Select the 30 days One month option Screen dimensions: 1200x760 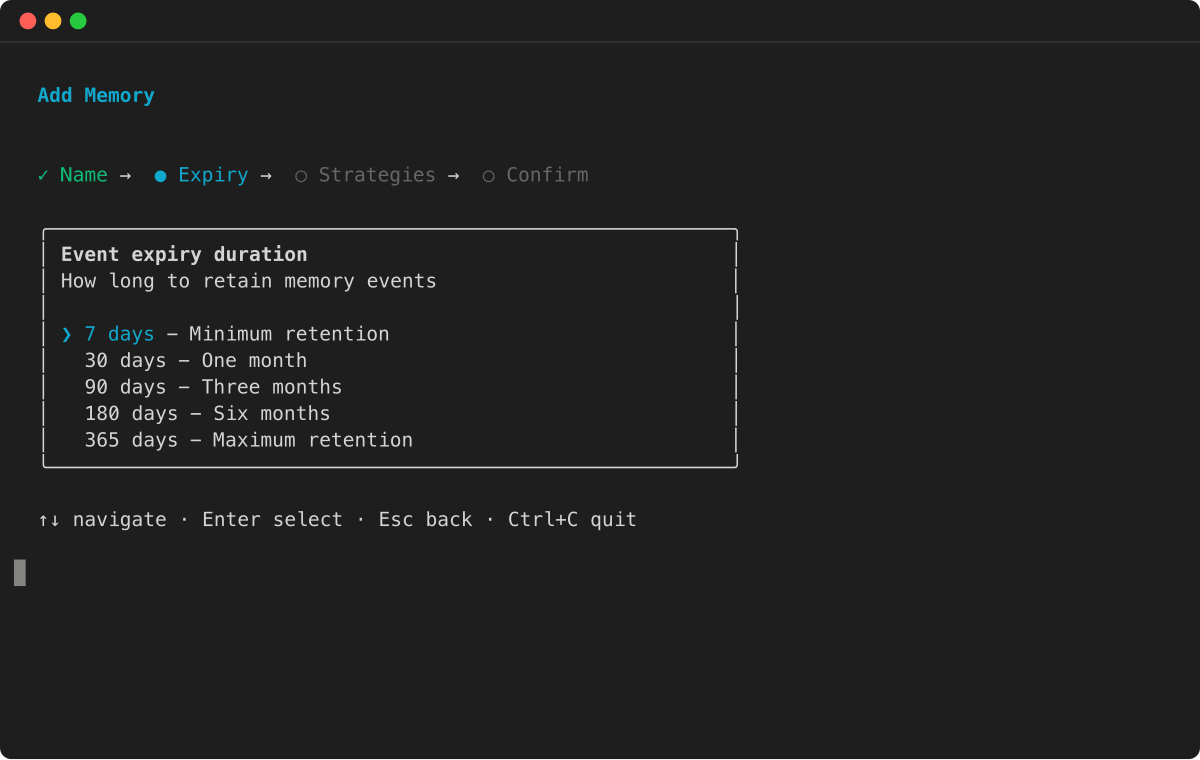(x=195, y=360)
